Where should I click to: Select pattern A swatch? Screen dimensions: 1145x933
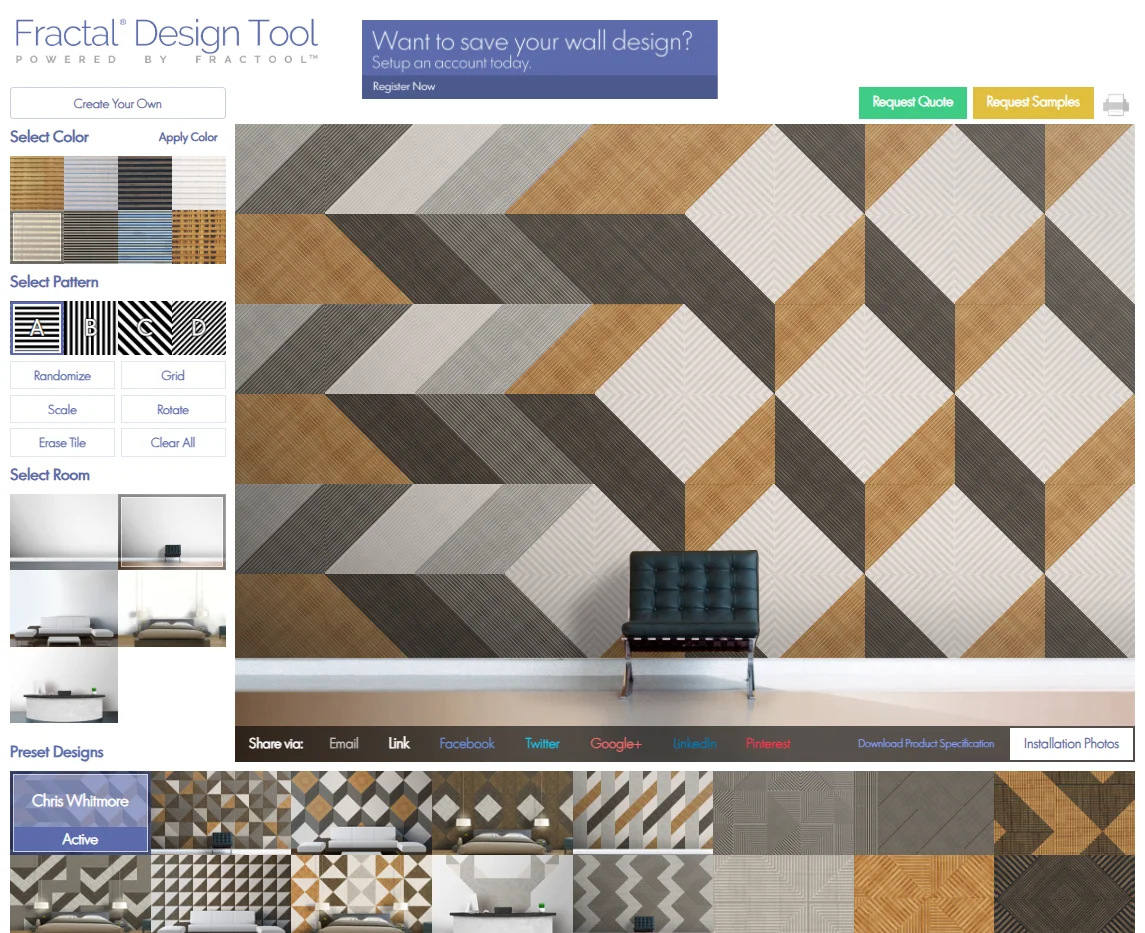pos(37,328)
